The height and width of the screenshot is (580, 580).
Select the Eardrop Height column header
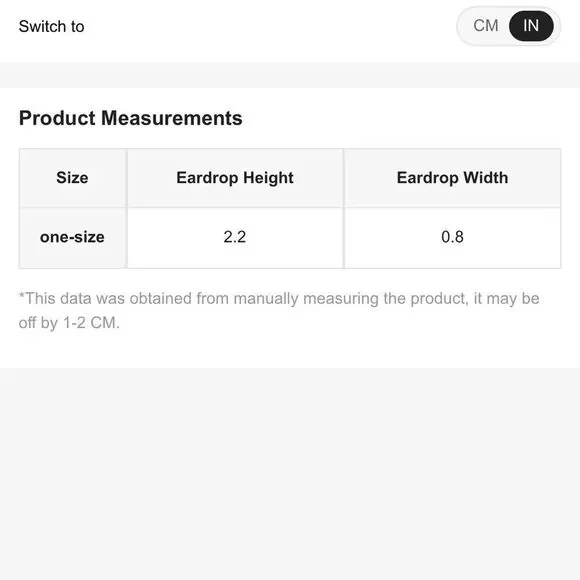coord(235,178)
